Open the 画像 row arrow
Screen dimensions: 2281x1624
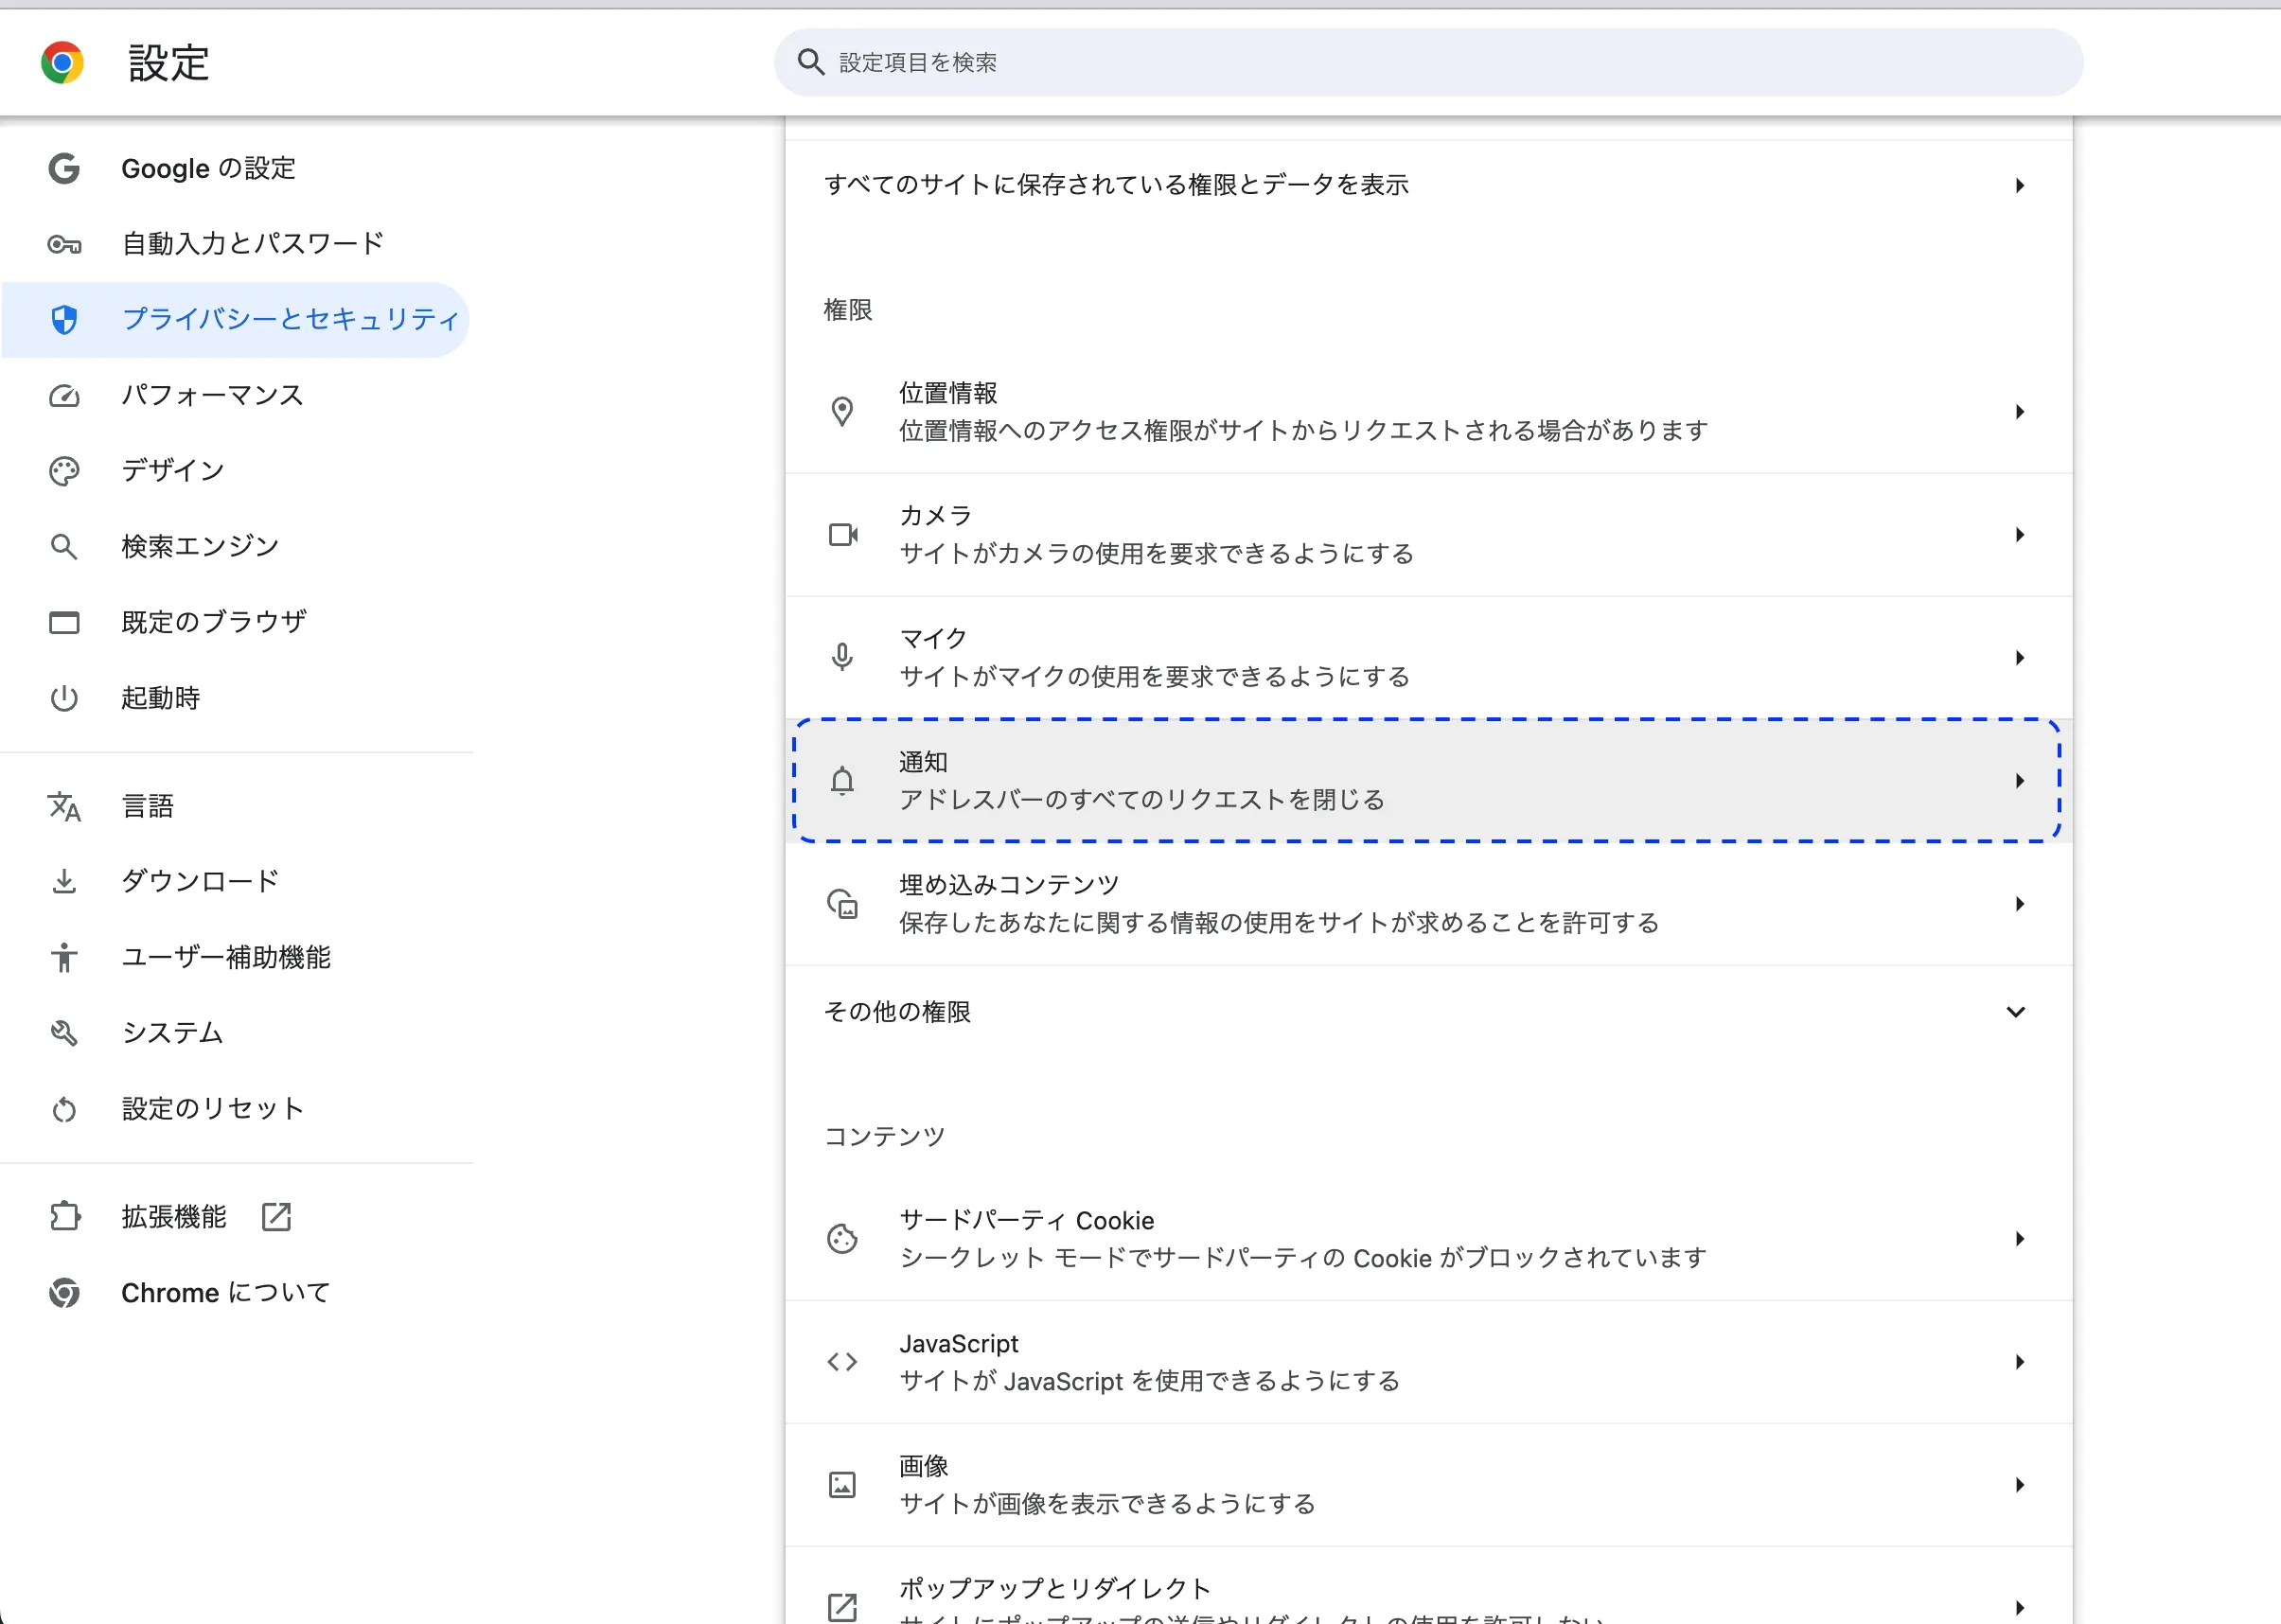[2020, 1485]
